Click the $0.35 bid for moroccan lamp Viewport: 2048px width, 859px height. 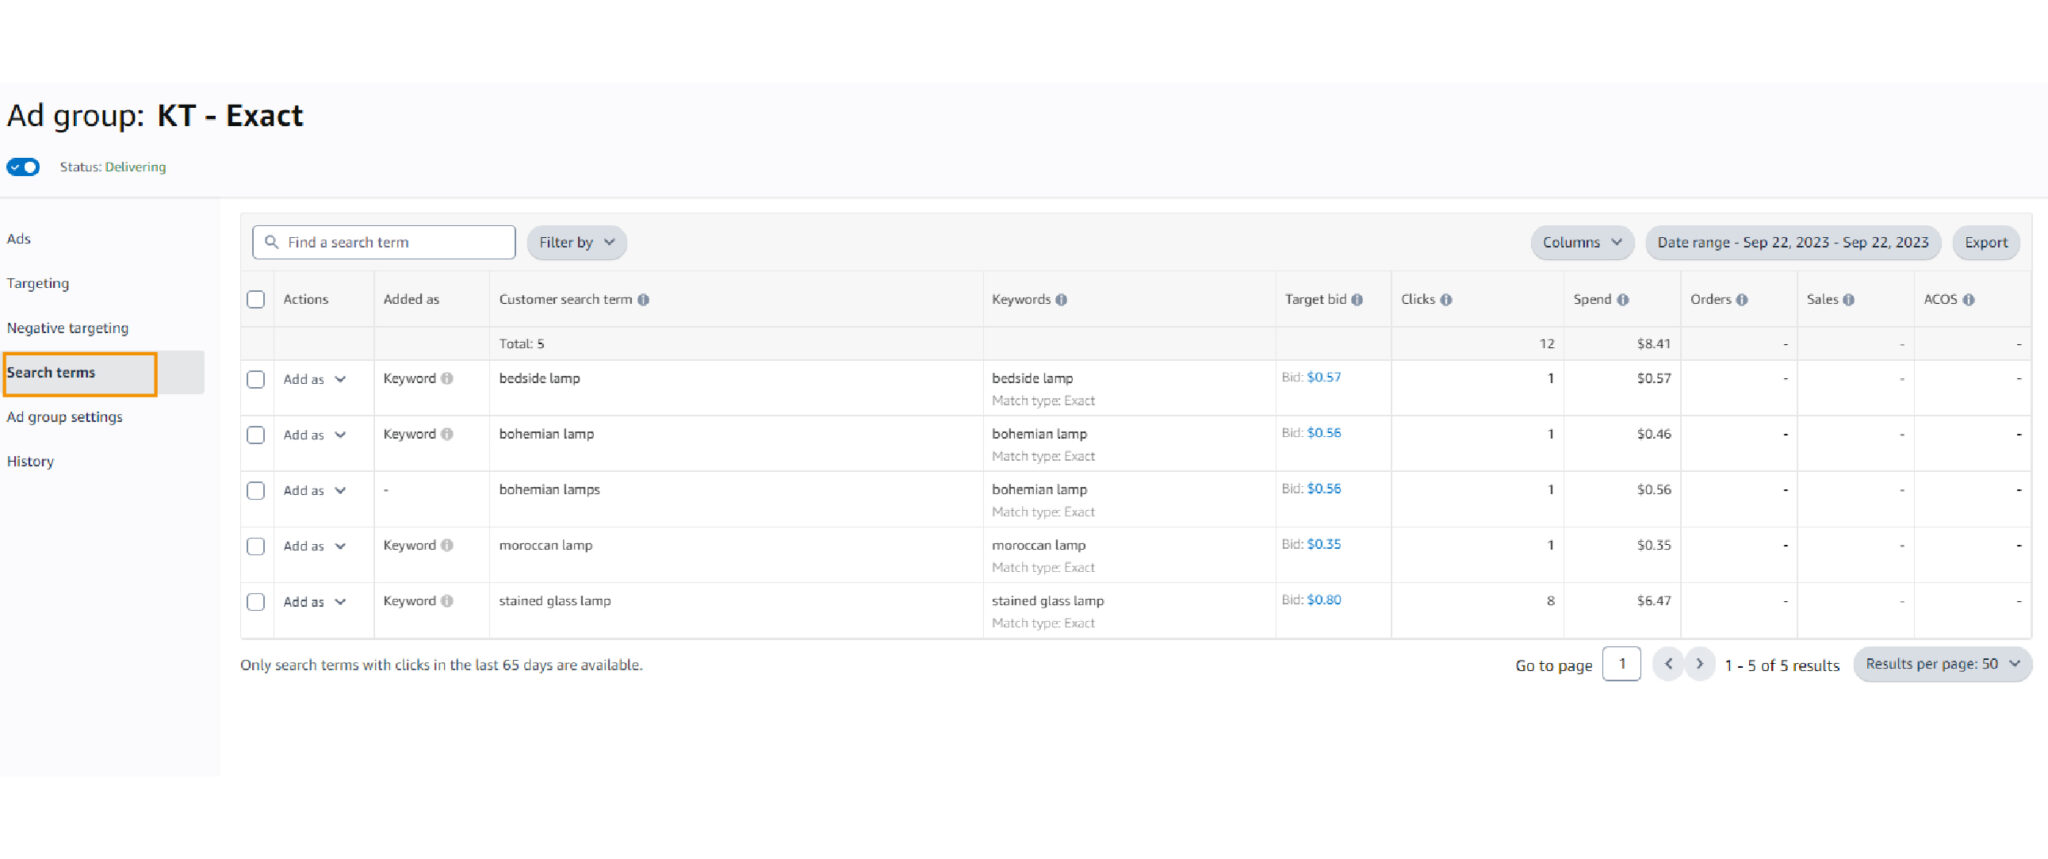1324,544
